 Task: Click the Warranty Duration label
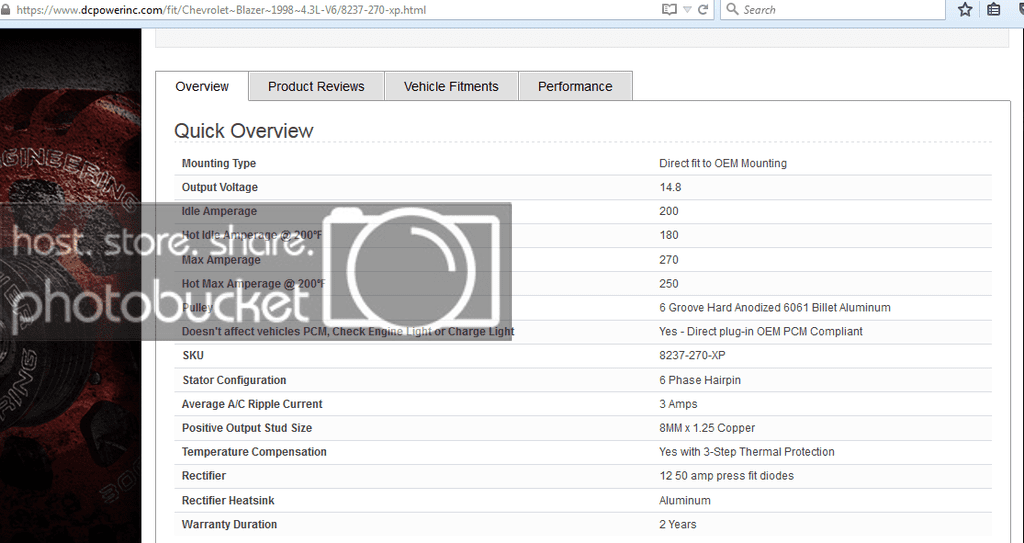tap(229, 524)
